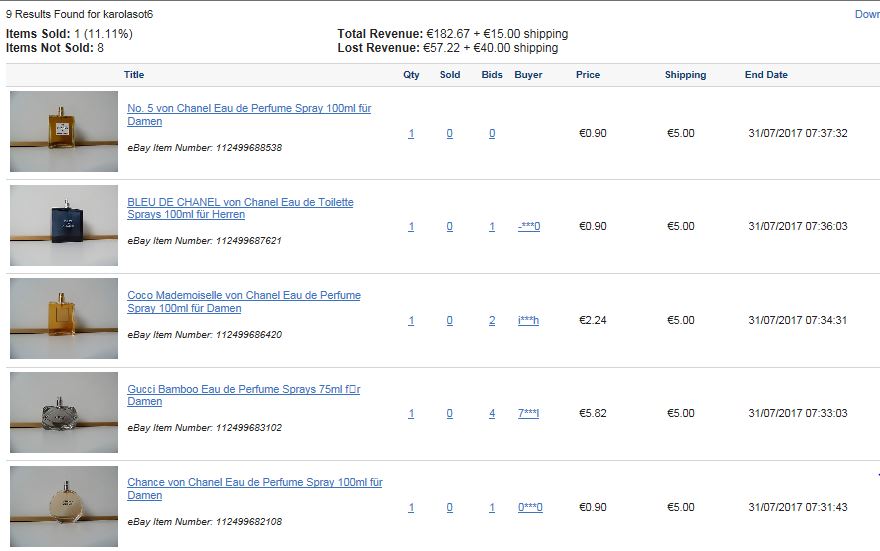Select item number 112499682108 text
This screenshot has height=551, width=880.
coord(249,522)
